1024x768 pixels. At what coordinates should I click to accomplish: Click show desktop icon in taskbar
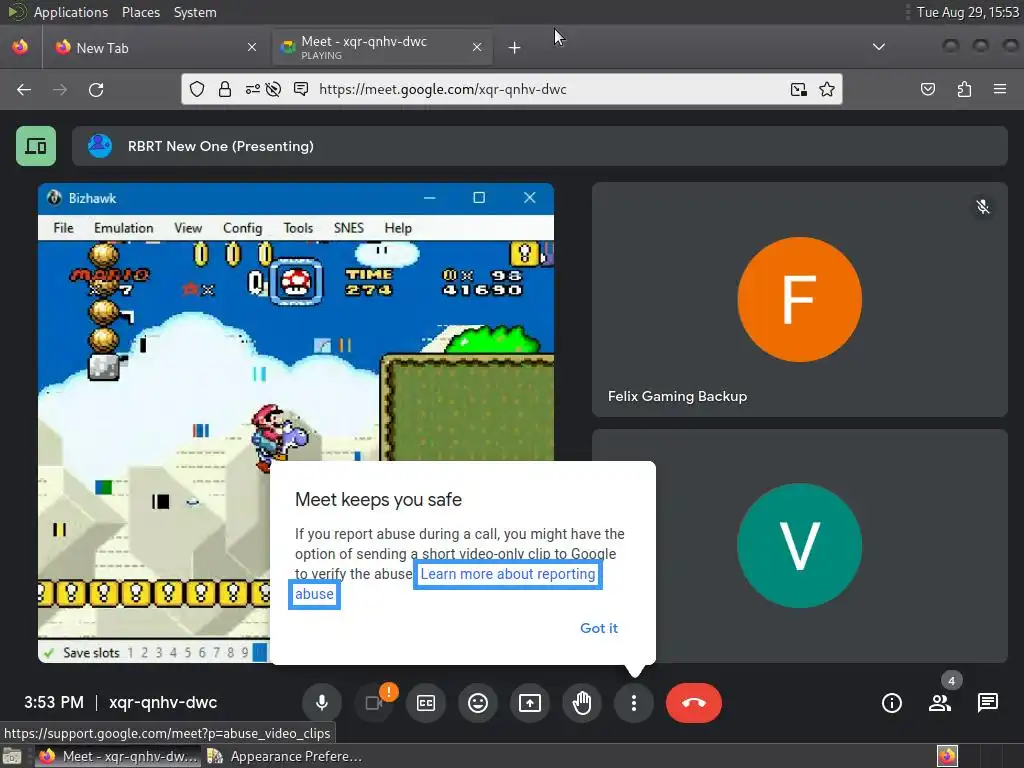pos(12,756)
